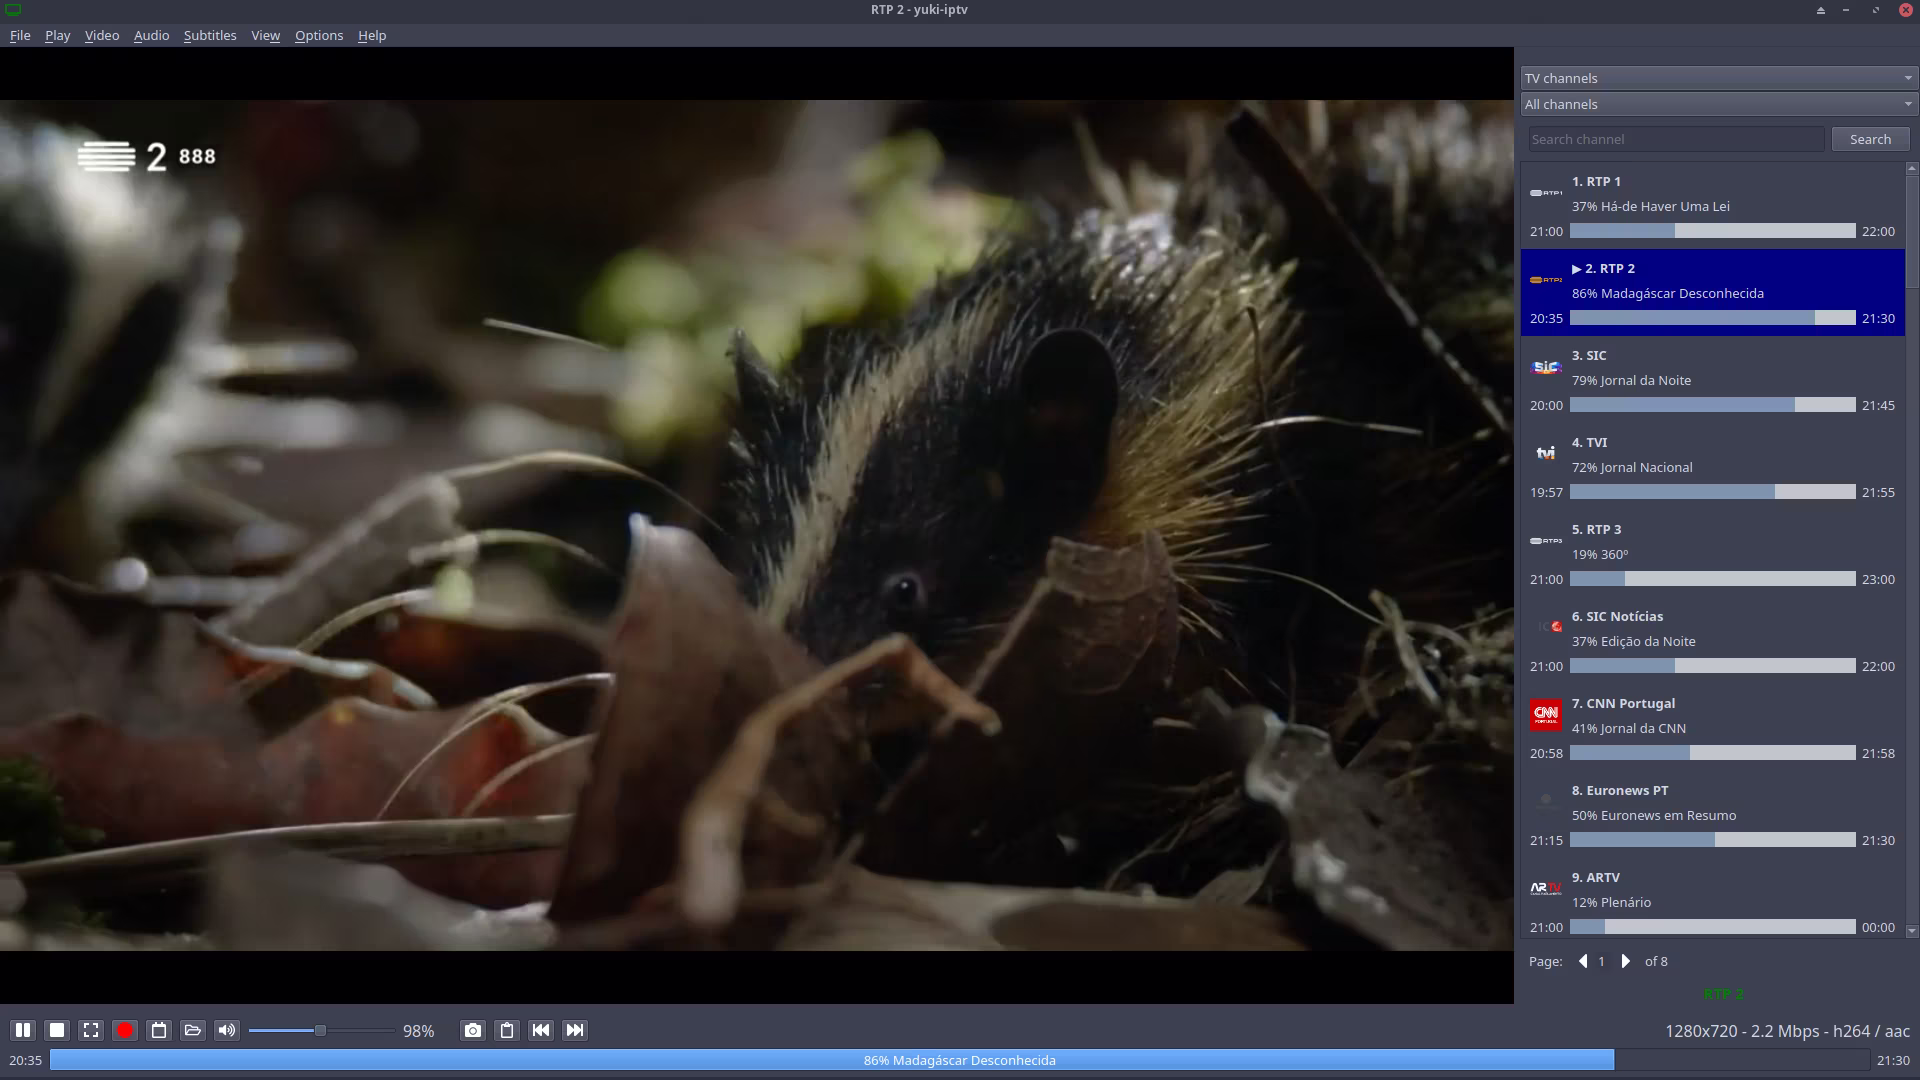1920x1080 pixels.
Task: Click the clipboard playlist icon
Action: tap(506, 1030)
